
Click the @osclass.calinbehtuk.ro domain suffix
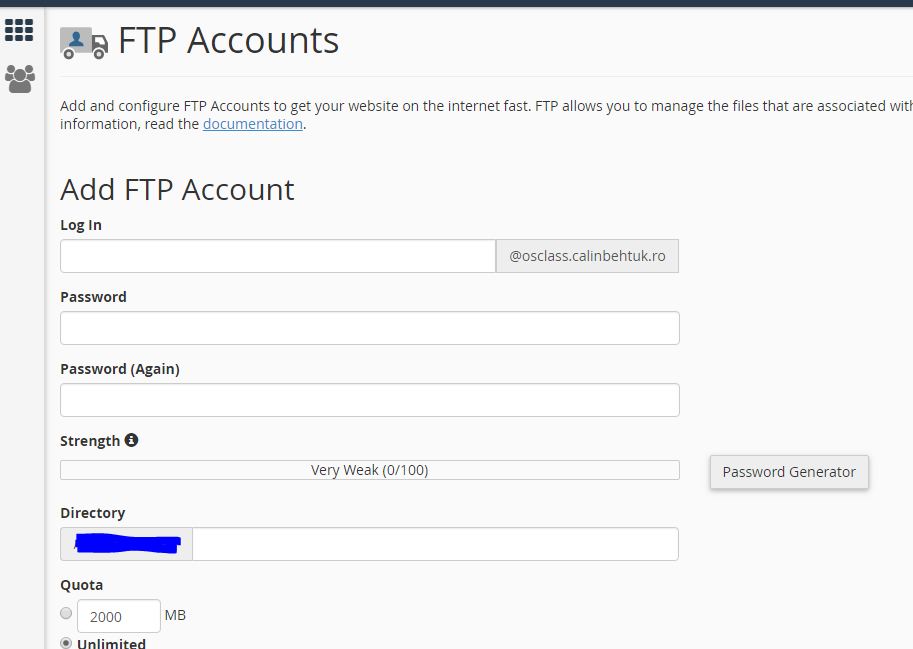click(x=587, y=256)
